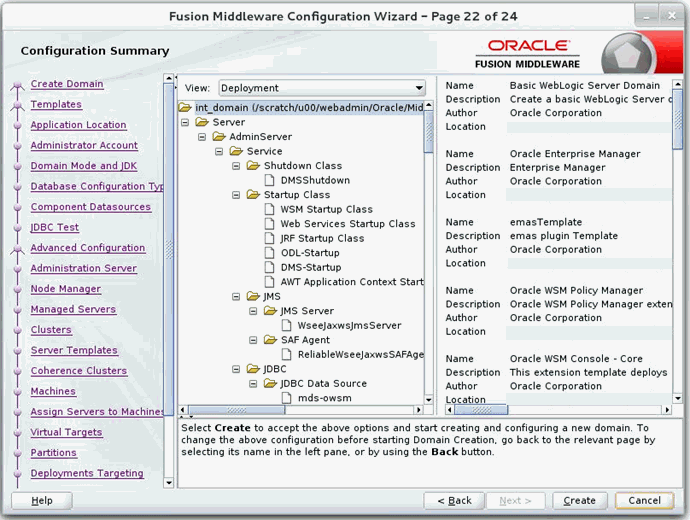The height and width of the screenshot is (520, 690).
Task: Select the DMSShutdown tree row
Action: [315, 180]
